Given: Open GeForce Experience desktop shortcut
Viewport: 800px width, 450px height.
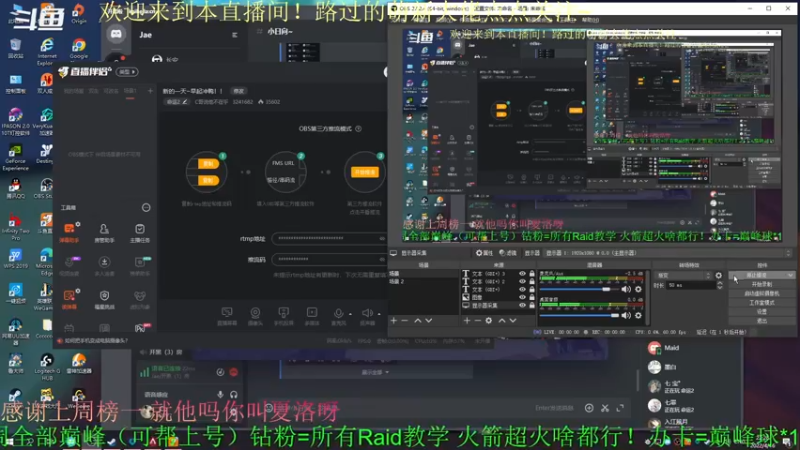Looking at the screenshot, I should (15, 158).
